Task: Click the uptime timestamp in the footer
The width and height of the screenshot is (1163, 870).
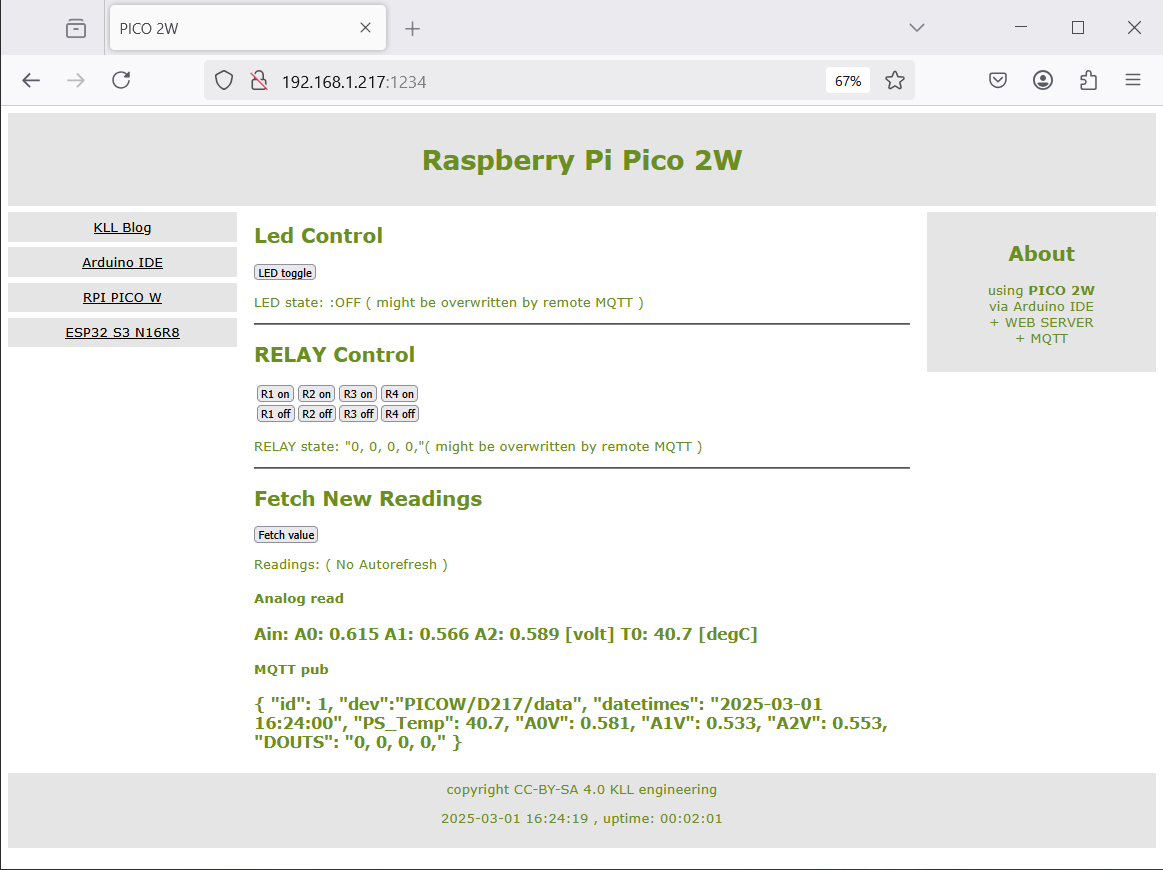Action: pyautogui.click(x=582, y=819)
